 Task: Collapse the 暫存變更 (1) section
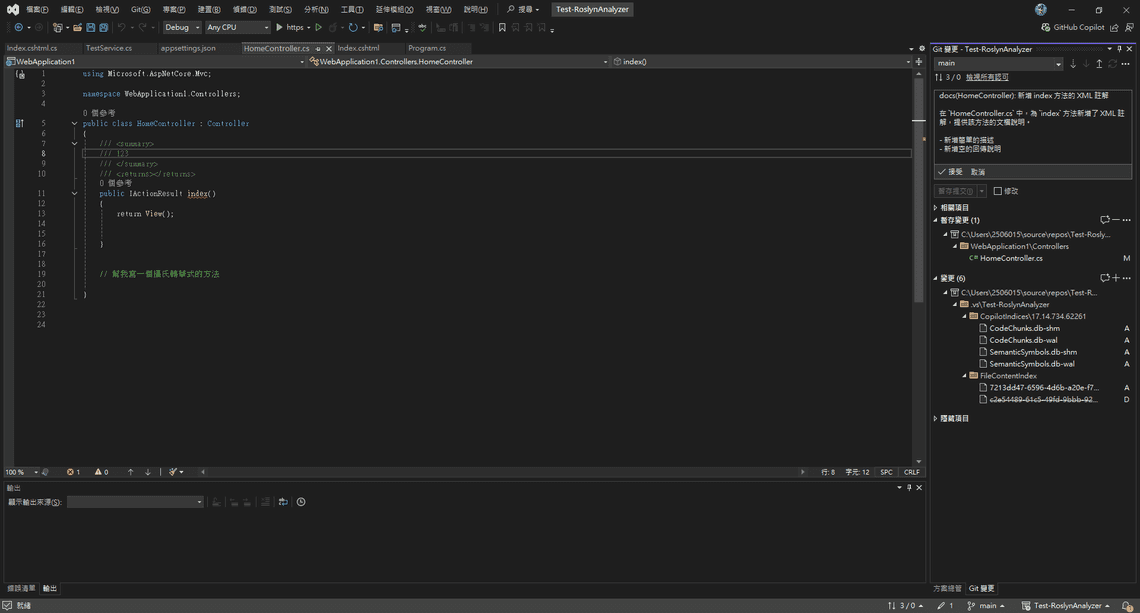coord(936,219)
